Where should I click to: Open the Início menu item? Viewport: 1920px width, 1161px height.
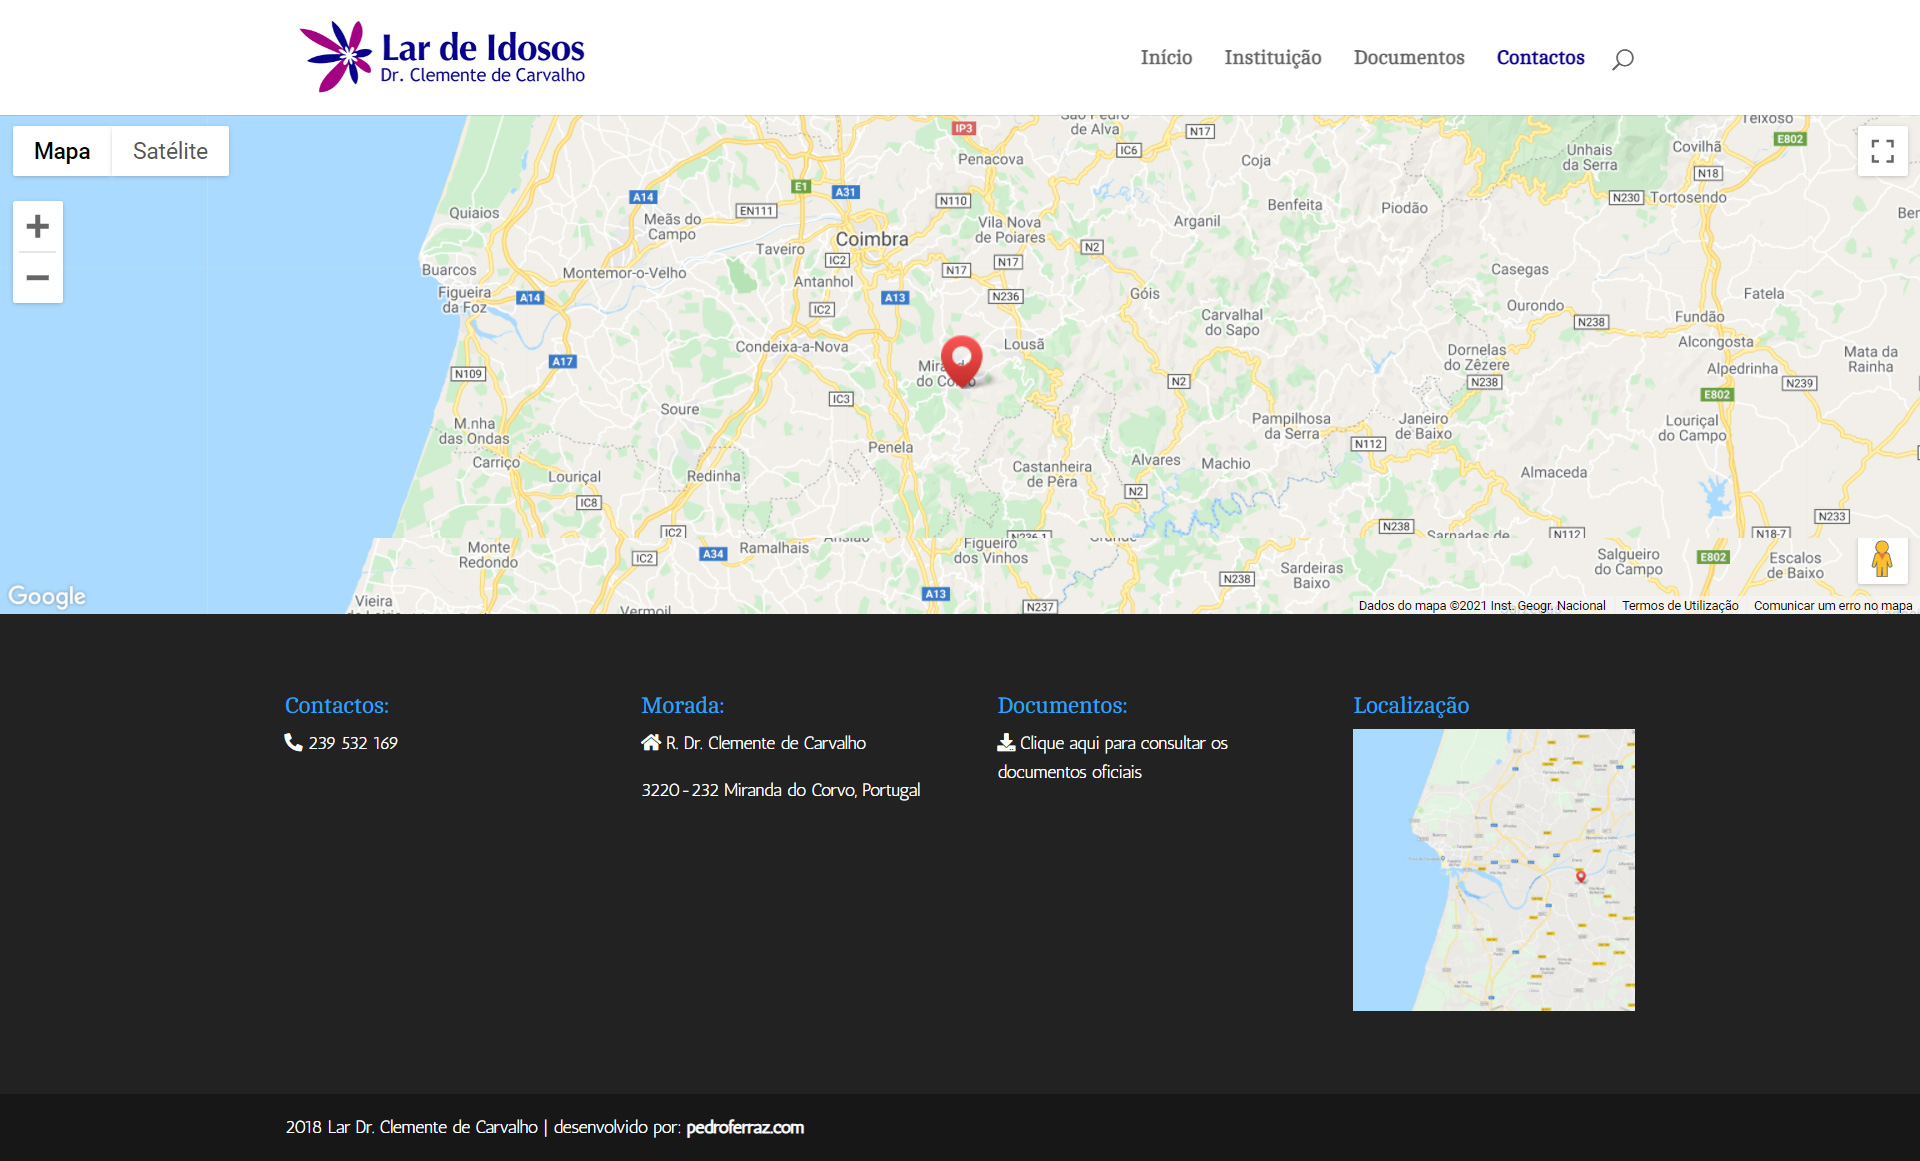point(1166,58)
